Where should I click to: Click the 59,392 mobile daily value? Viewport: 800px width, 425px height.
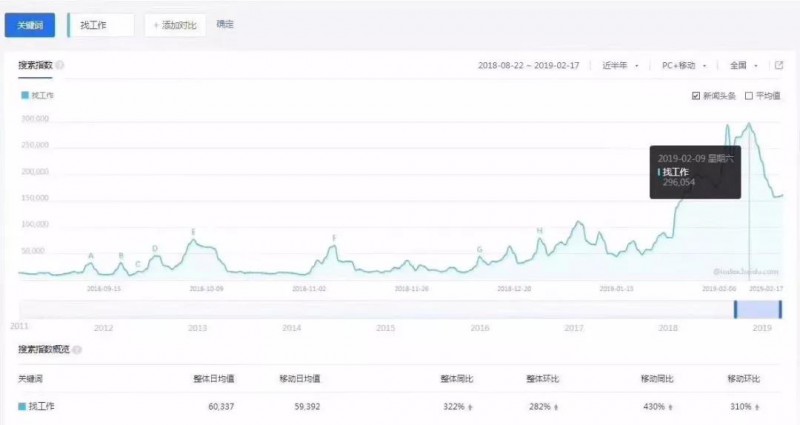click(x=307, y=407)
